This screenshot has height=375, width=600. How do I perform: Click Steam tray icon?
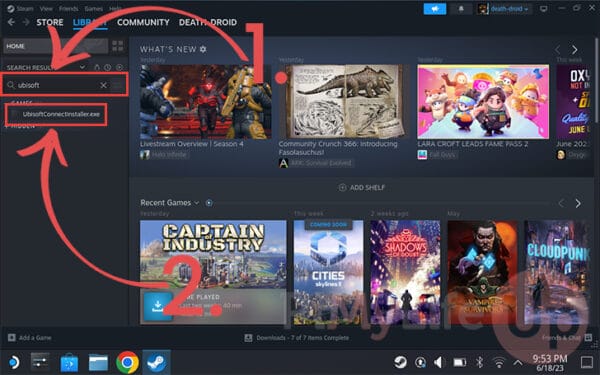[x=400, y=362]
